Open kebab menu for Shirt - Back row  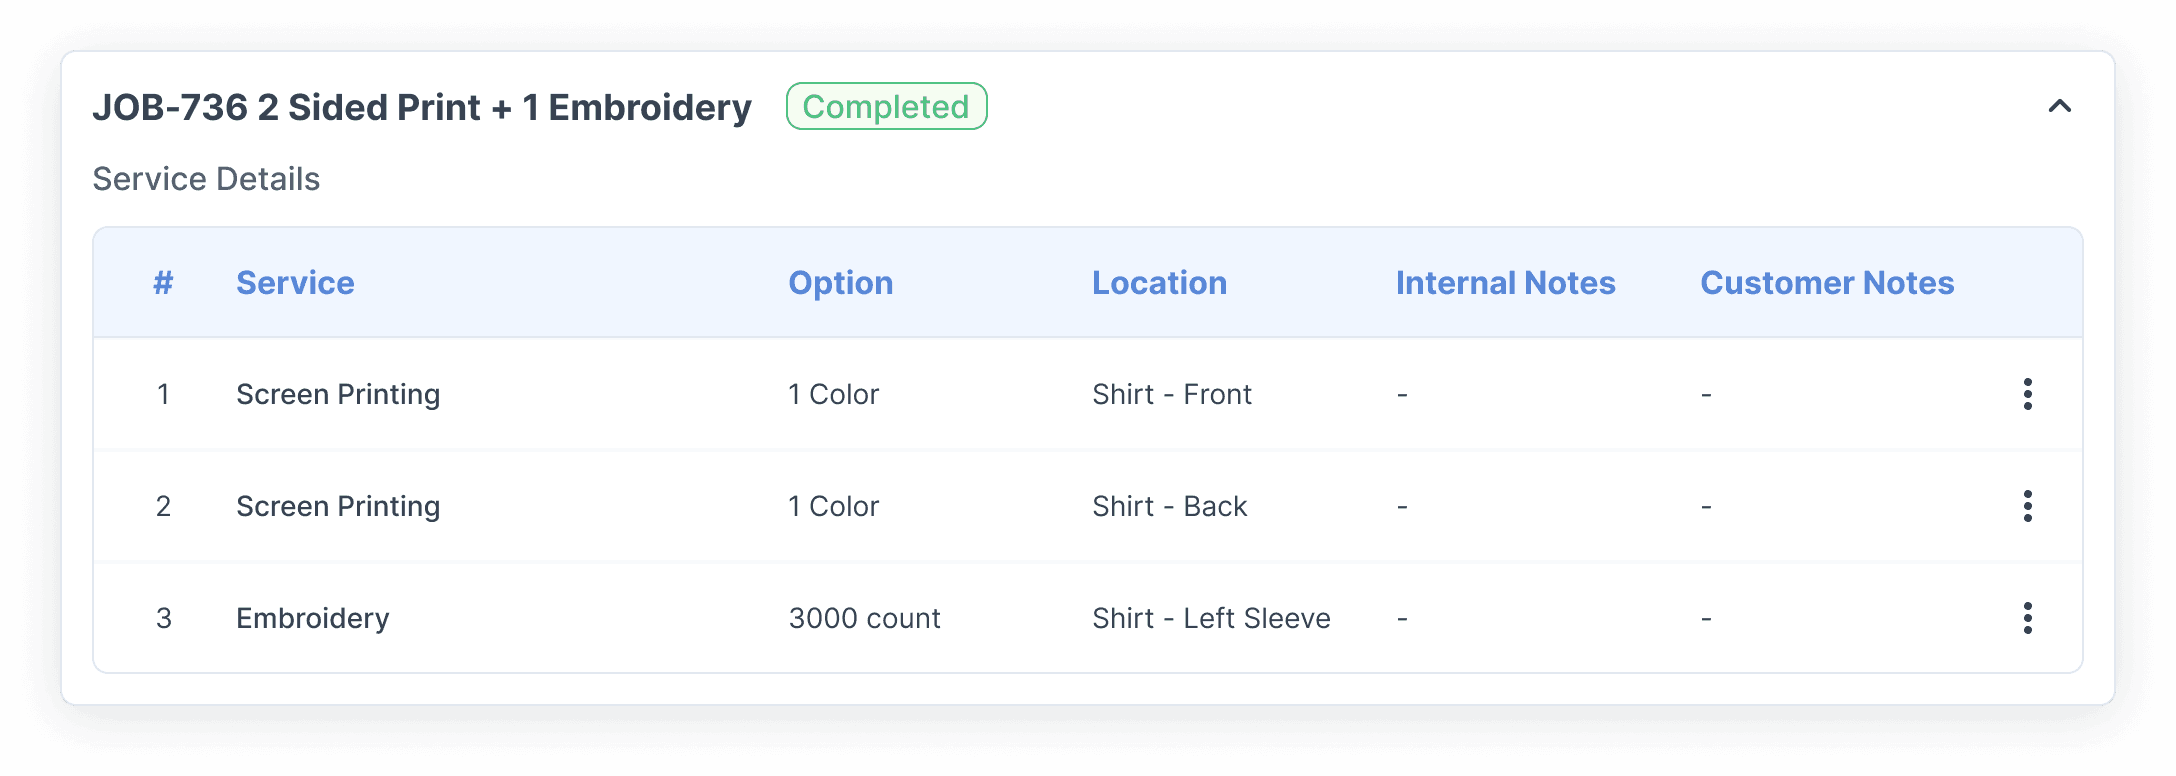click(2027, 506)
